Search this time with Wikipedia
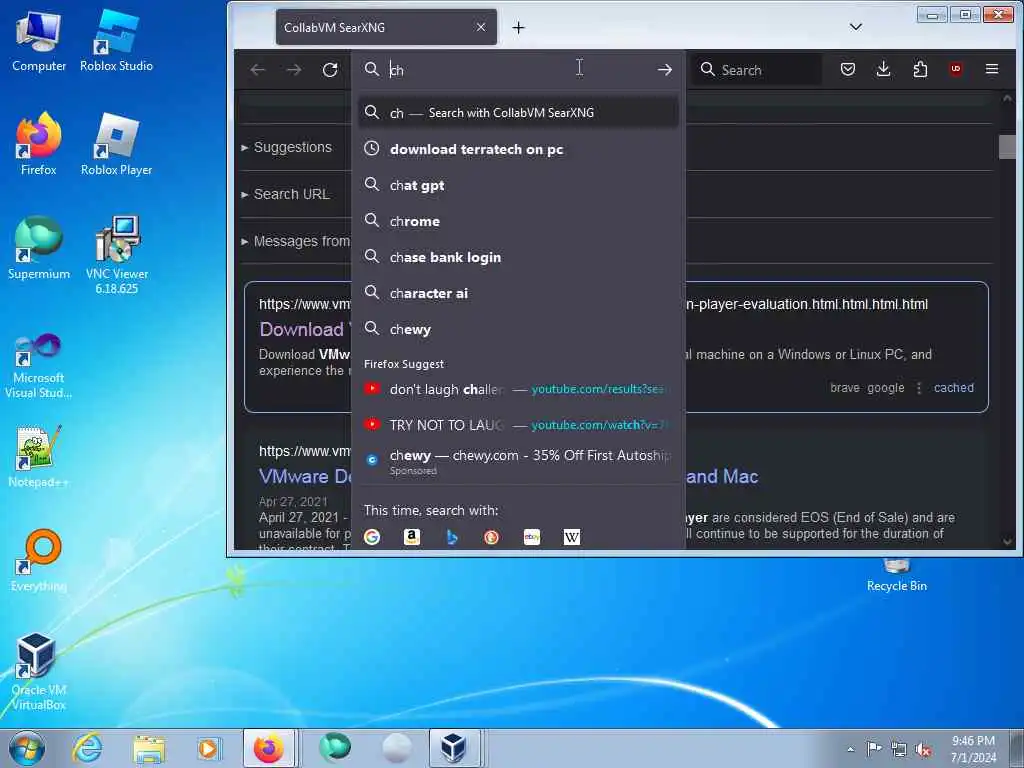The height and width of the screenshot is (768, 1024). tap(572, 537)
